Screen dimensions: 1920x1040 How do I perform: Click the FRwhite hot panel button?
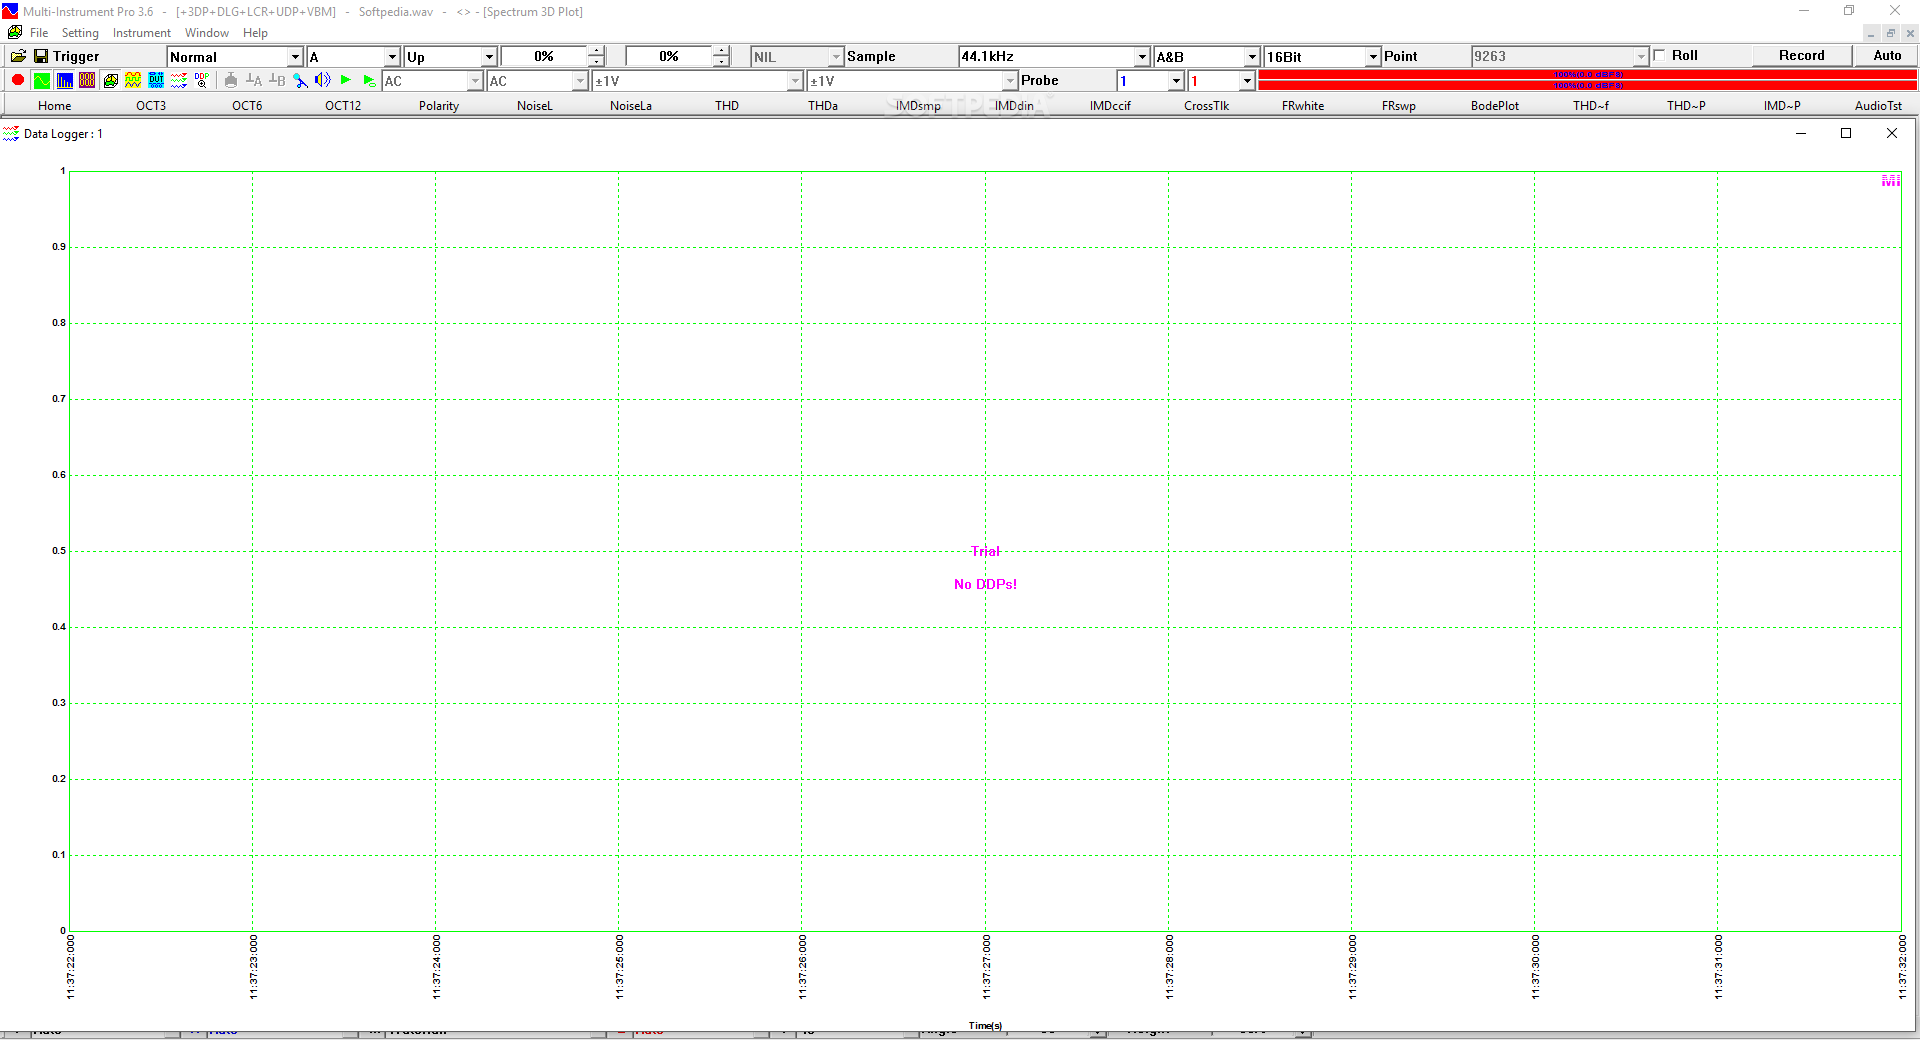[x=1303, y=105]
